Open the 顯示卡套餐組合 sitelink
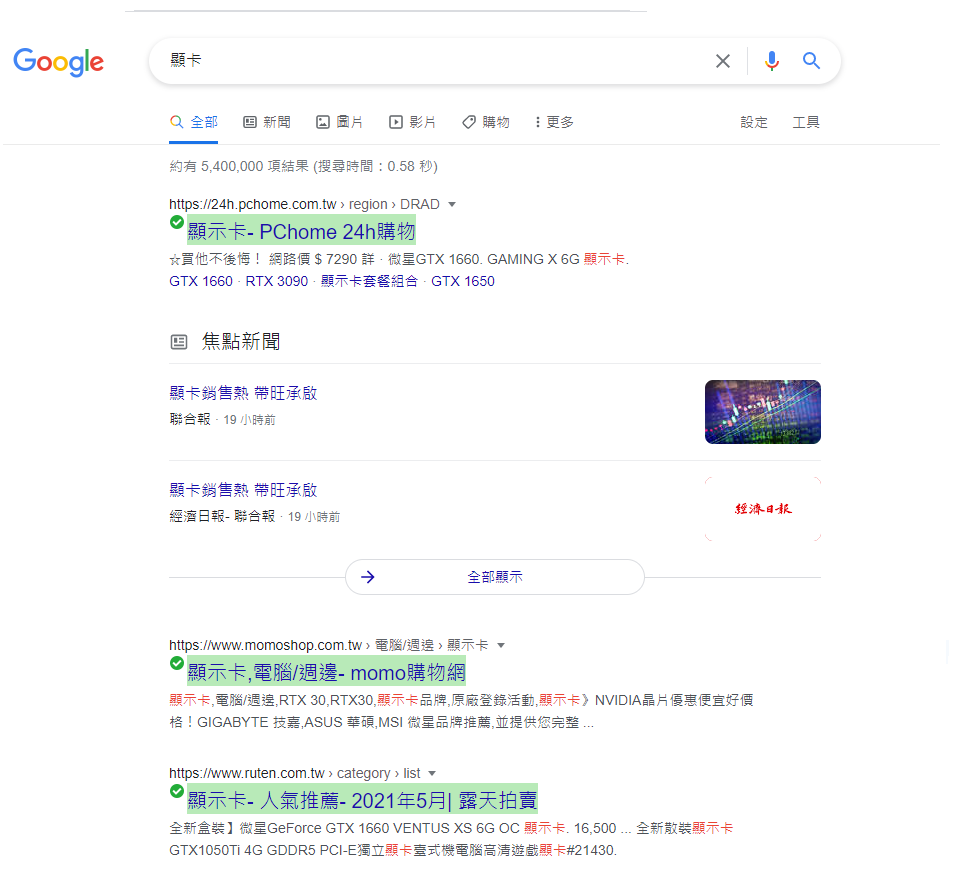 (369, 281)
